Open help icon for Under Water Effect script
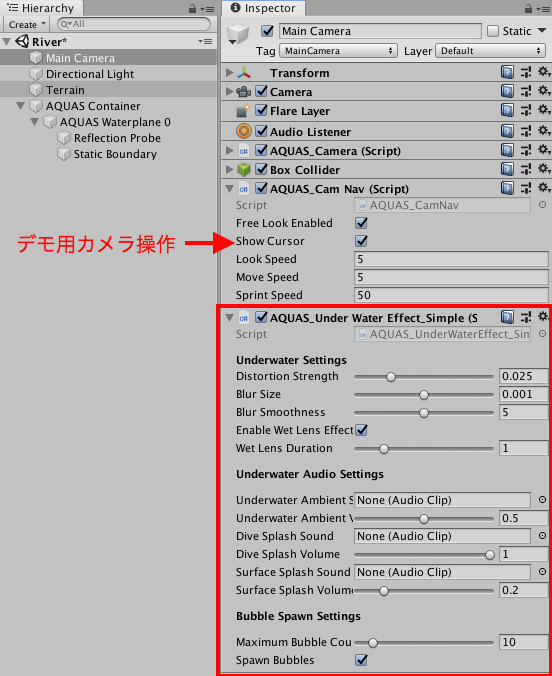The width and height of the screenshot is (552, 676). (507, 317)
